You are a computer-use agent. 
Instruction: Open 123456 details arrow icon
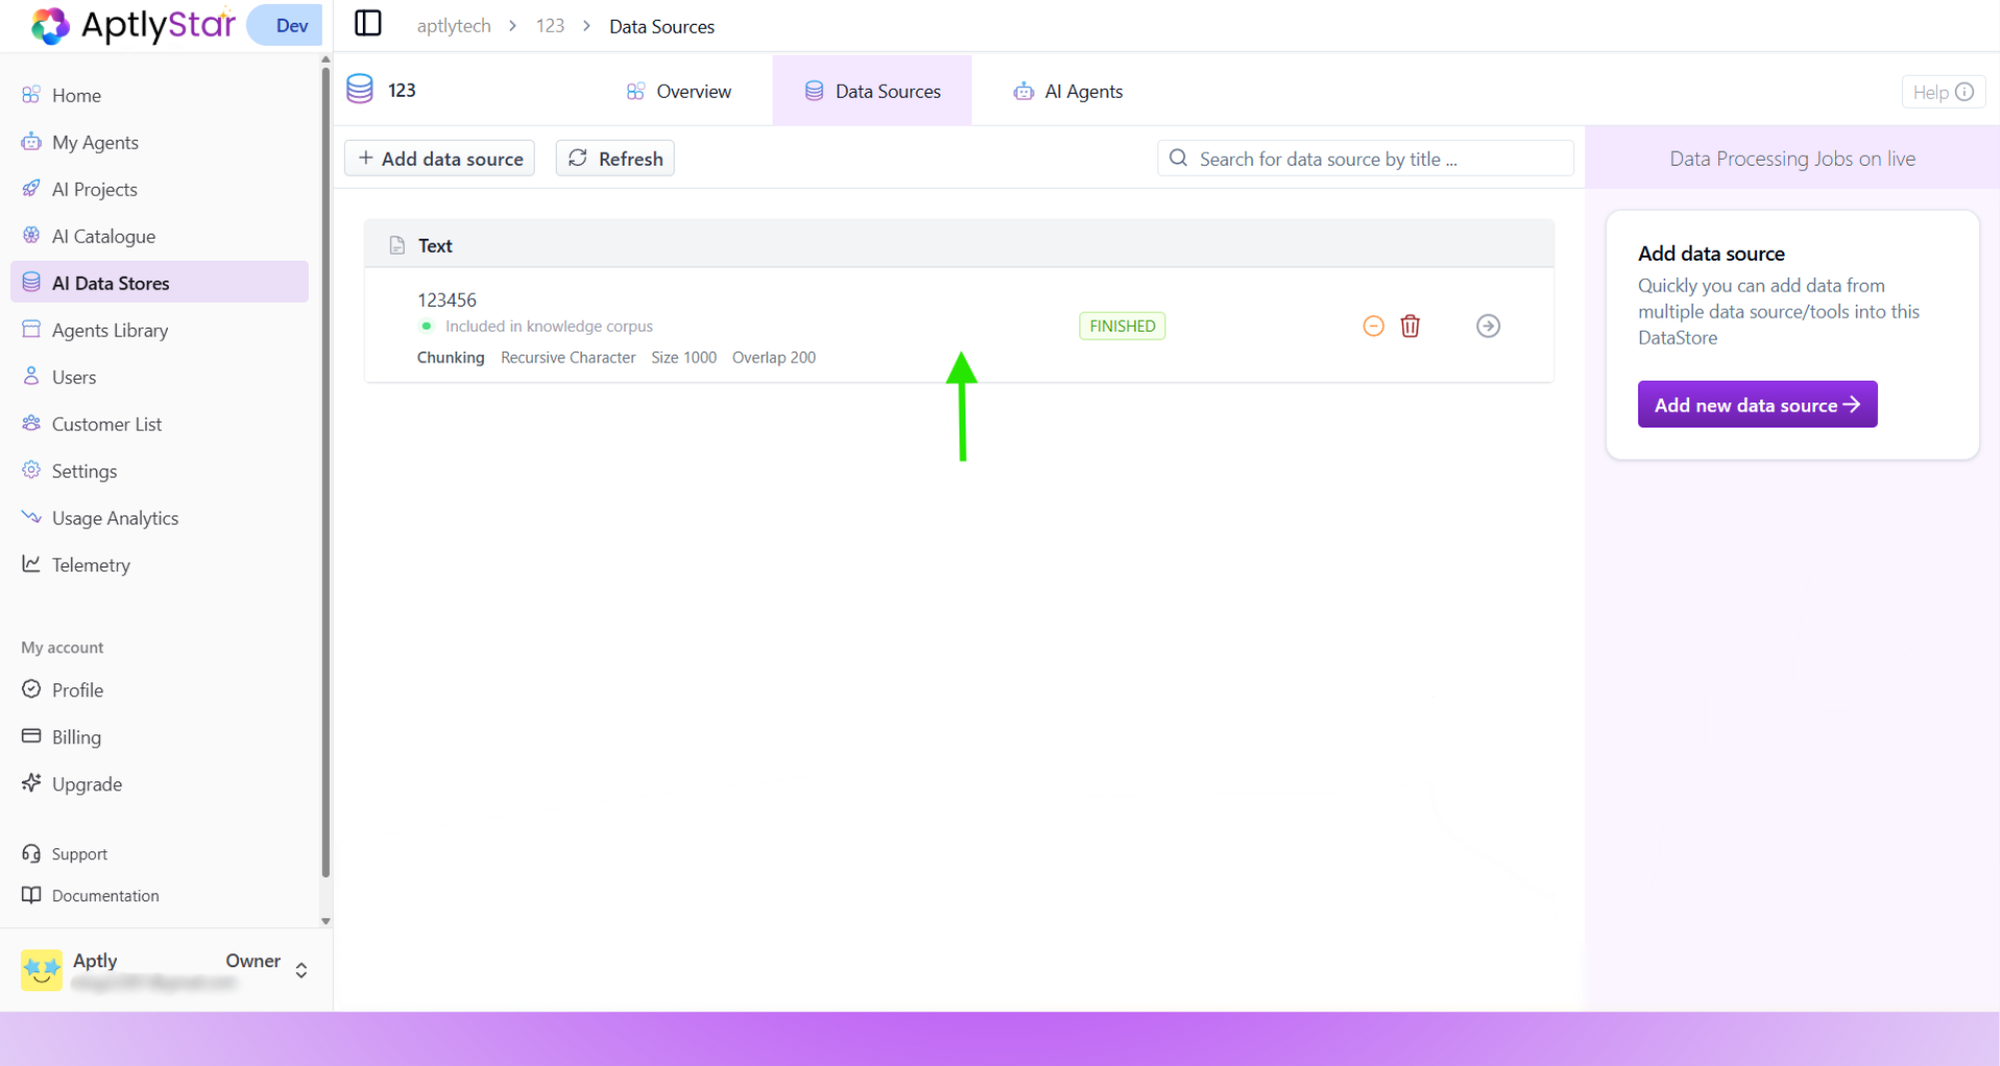1488,326
